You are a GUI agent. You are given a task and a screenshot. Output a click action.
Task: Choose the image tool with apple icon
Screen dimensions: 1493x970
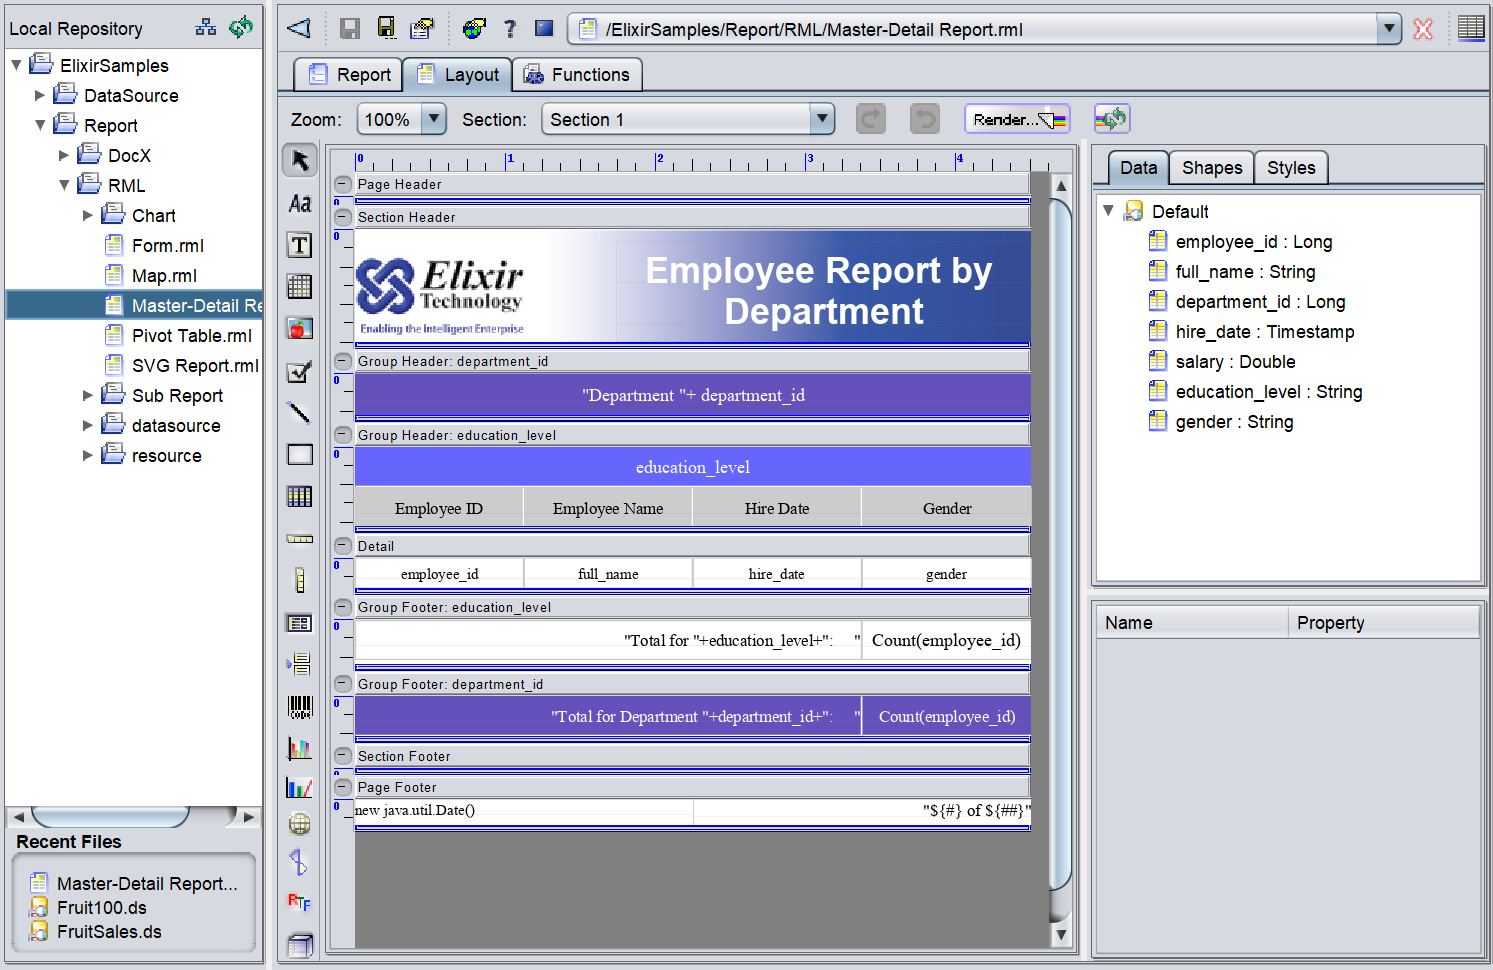pyautogui.click(x=300, y=328)
